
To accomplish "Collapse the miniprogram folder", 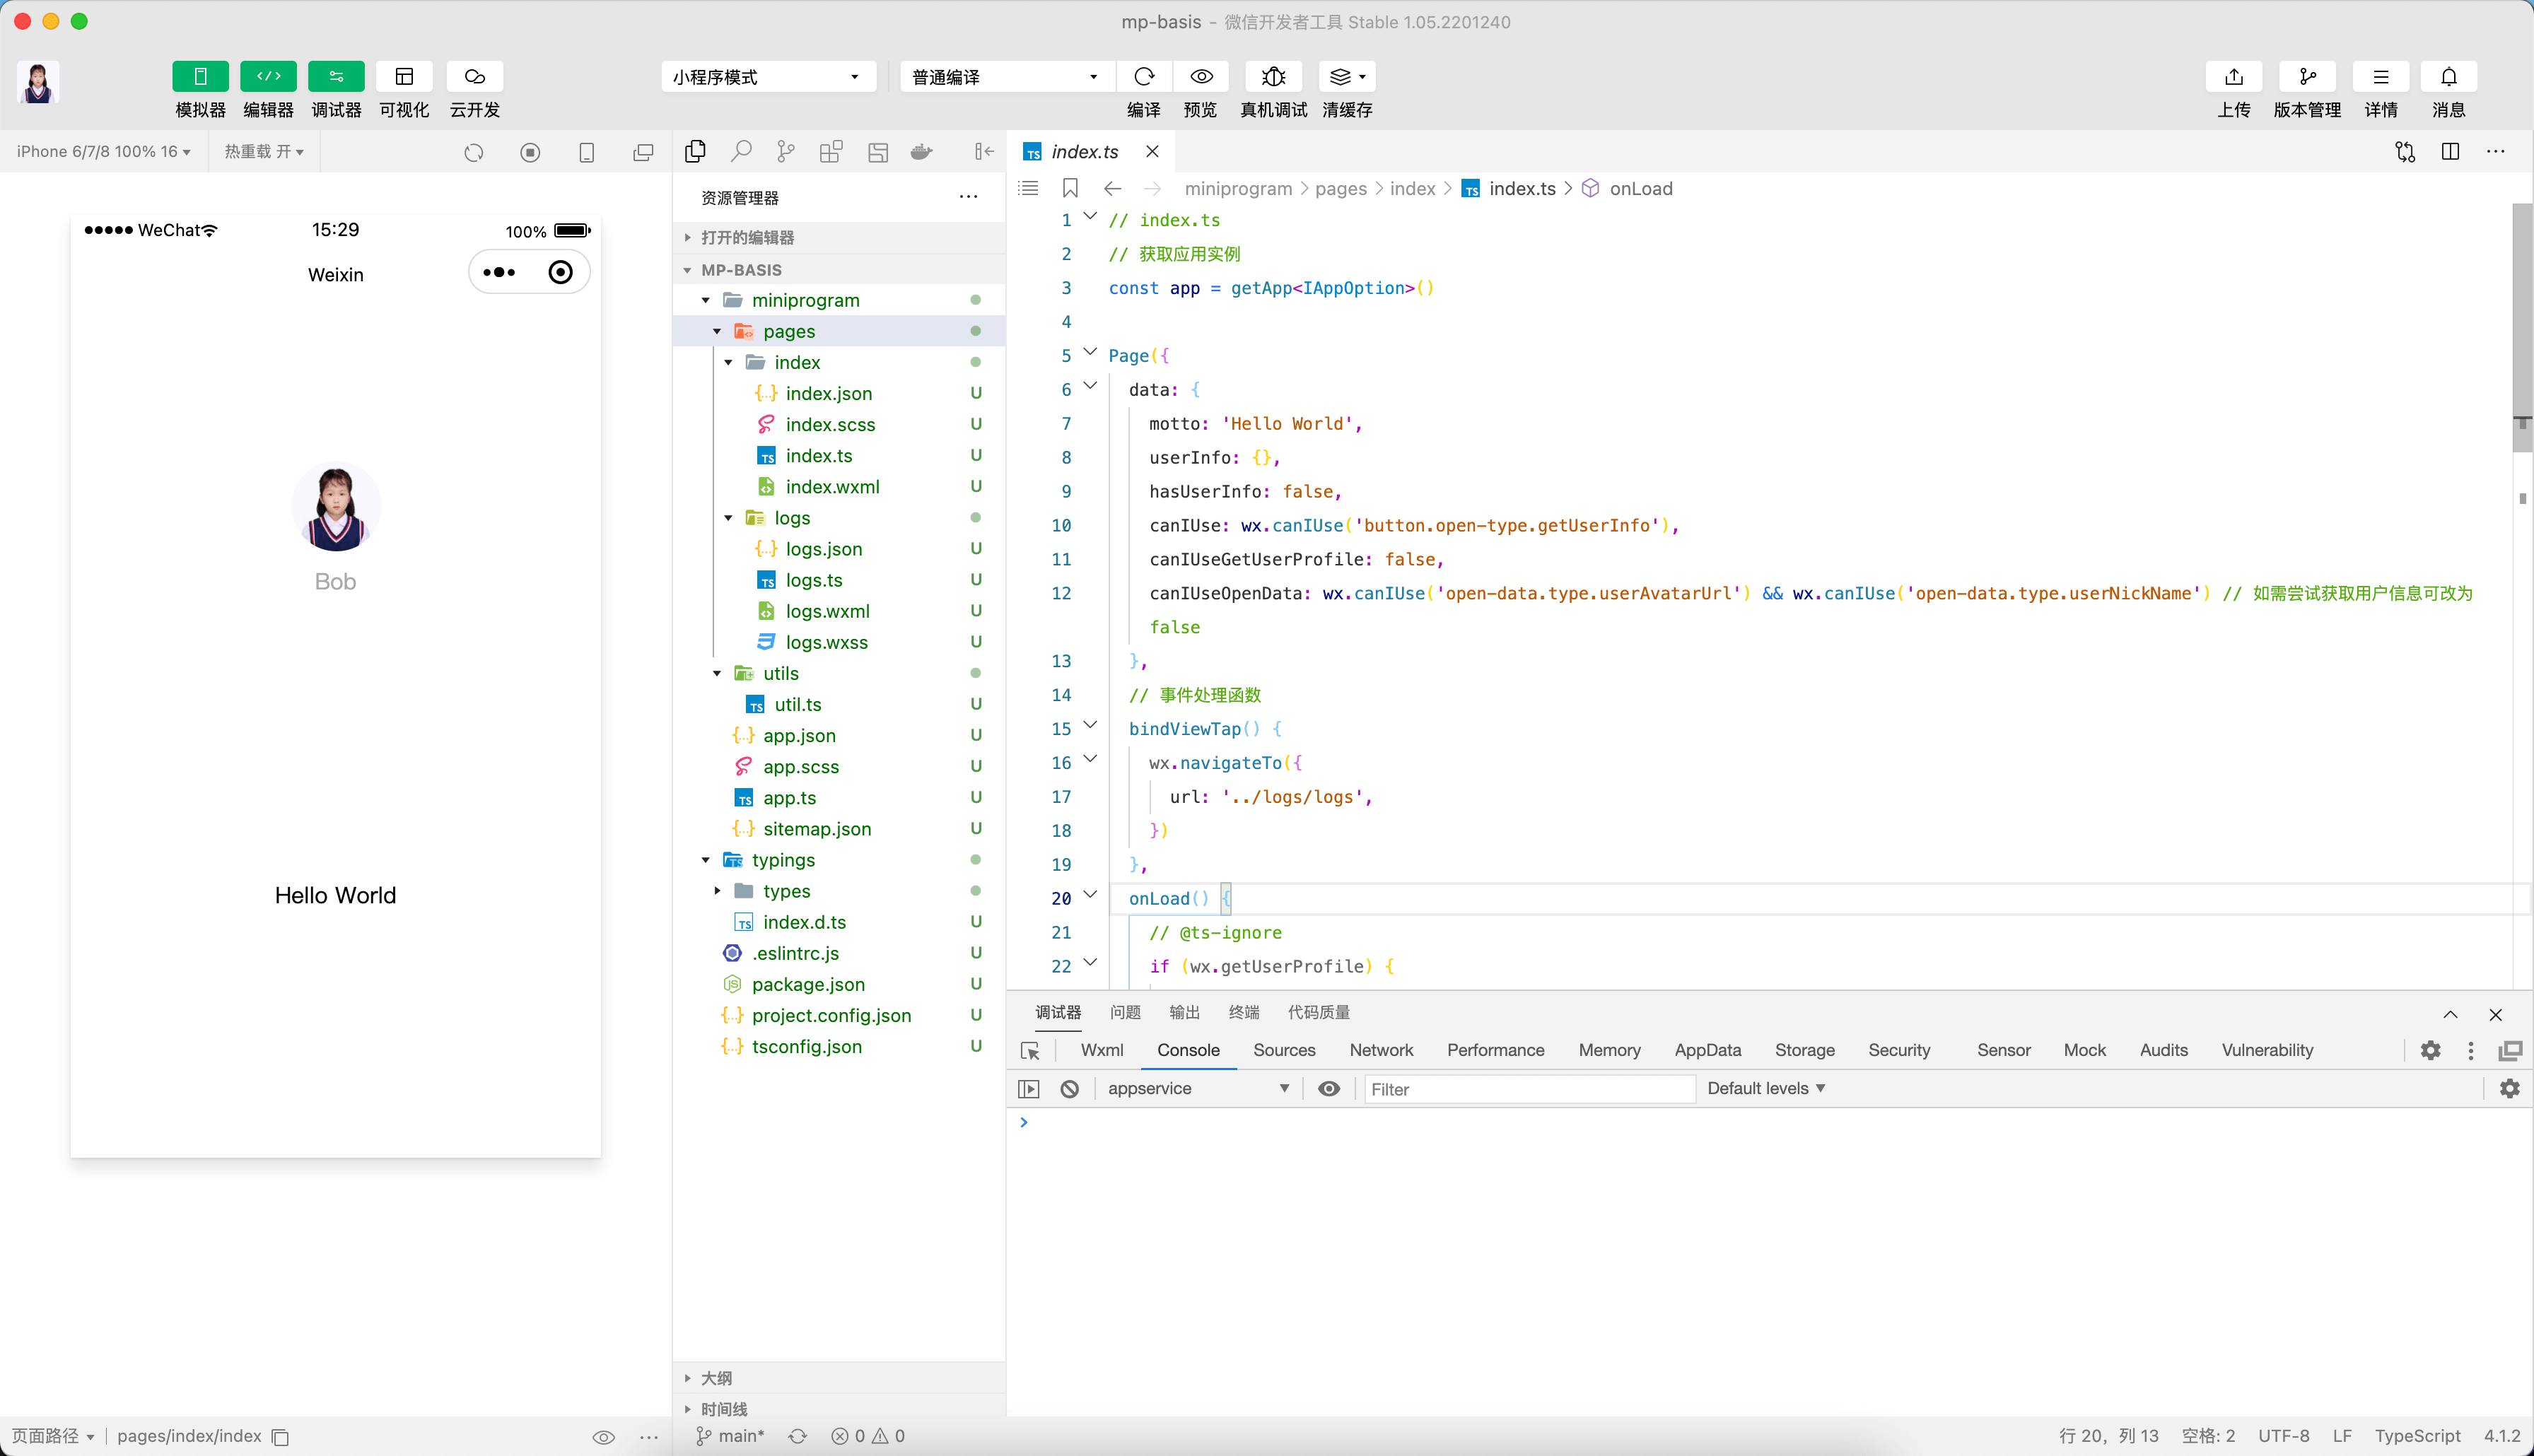I will [839, 300].
